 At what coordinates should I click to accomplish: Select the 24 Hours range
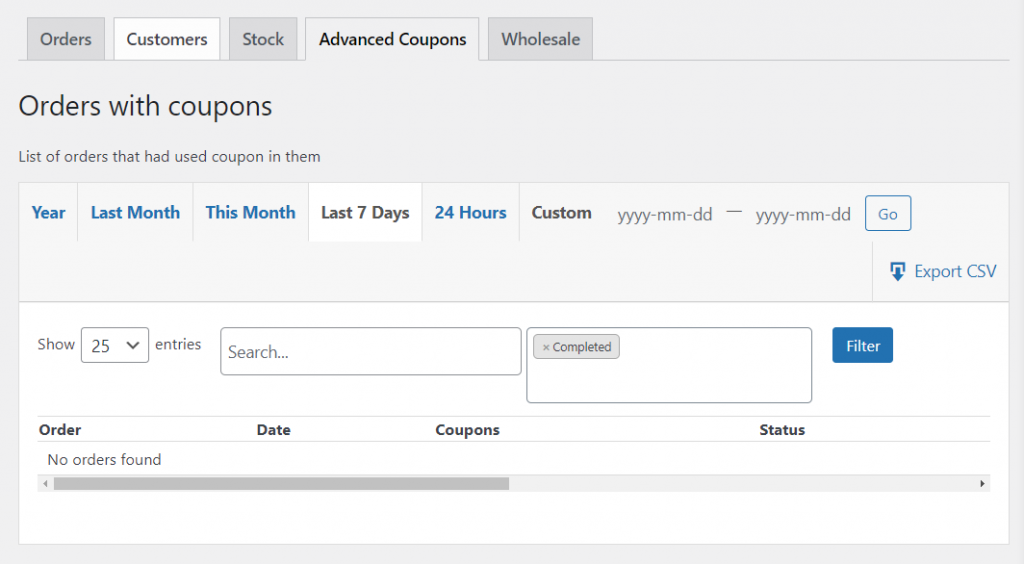470,212
